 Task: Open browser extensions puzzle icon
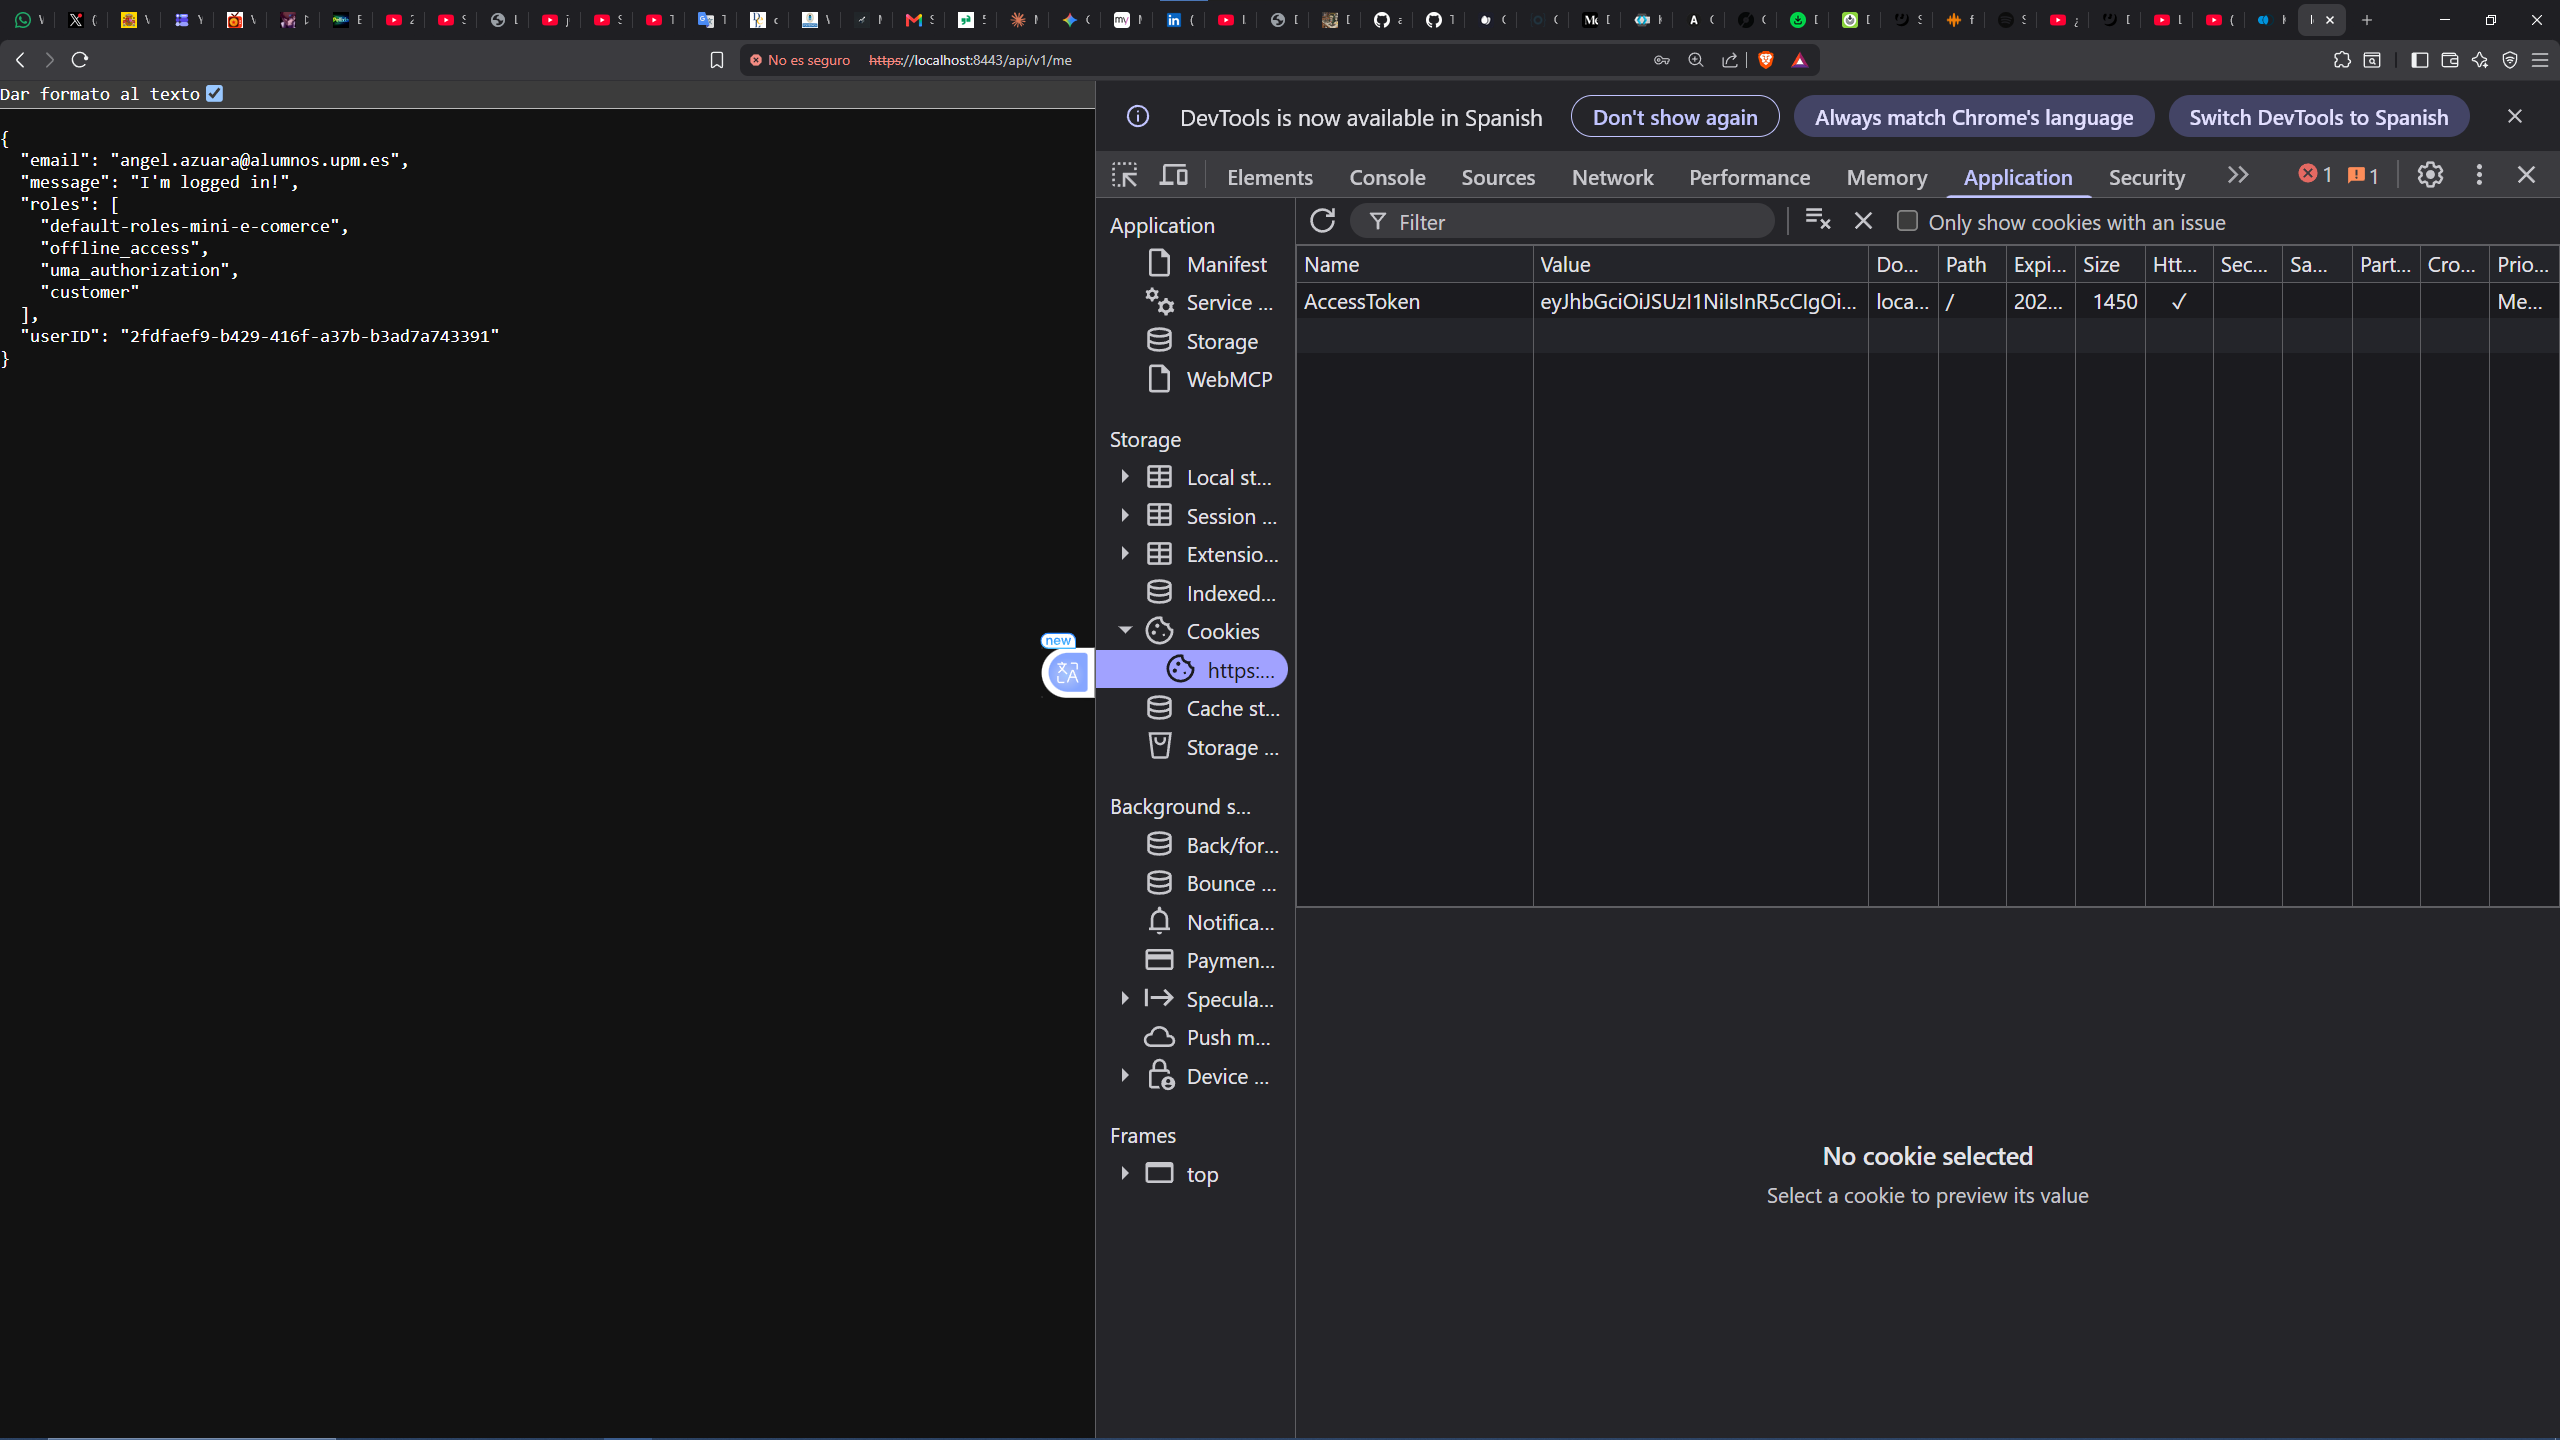click(x=2342, y=60)
